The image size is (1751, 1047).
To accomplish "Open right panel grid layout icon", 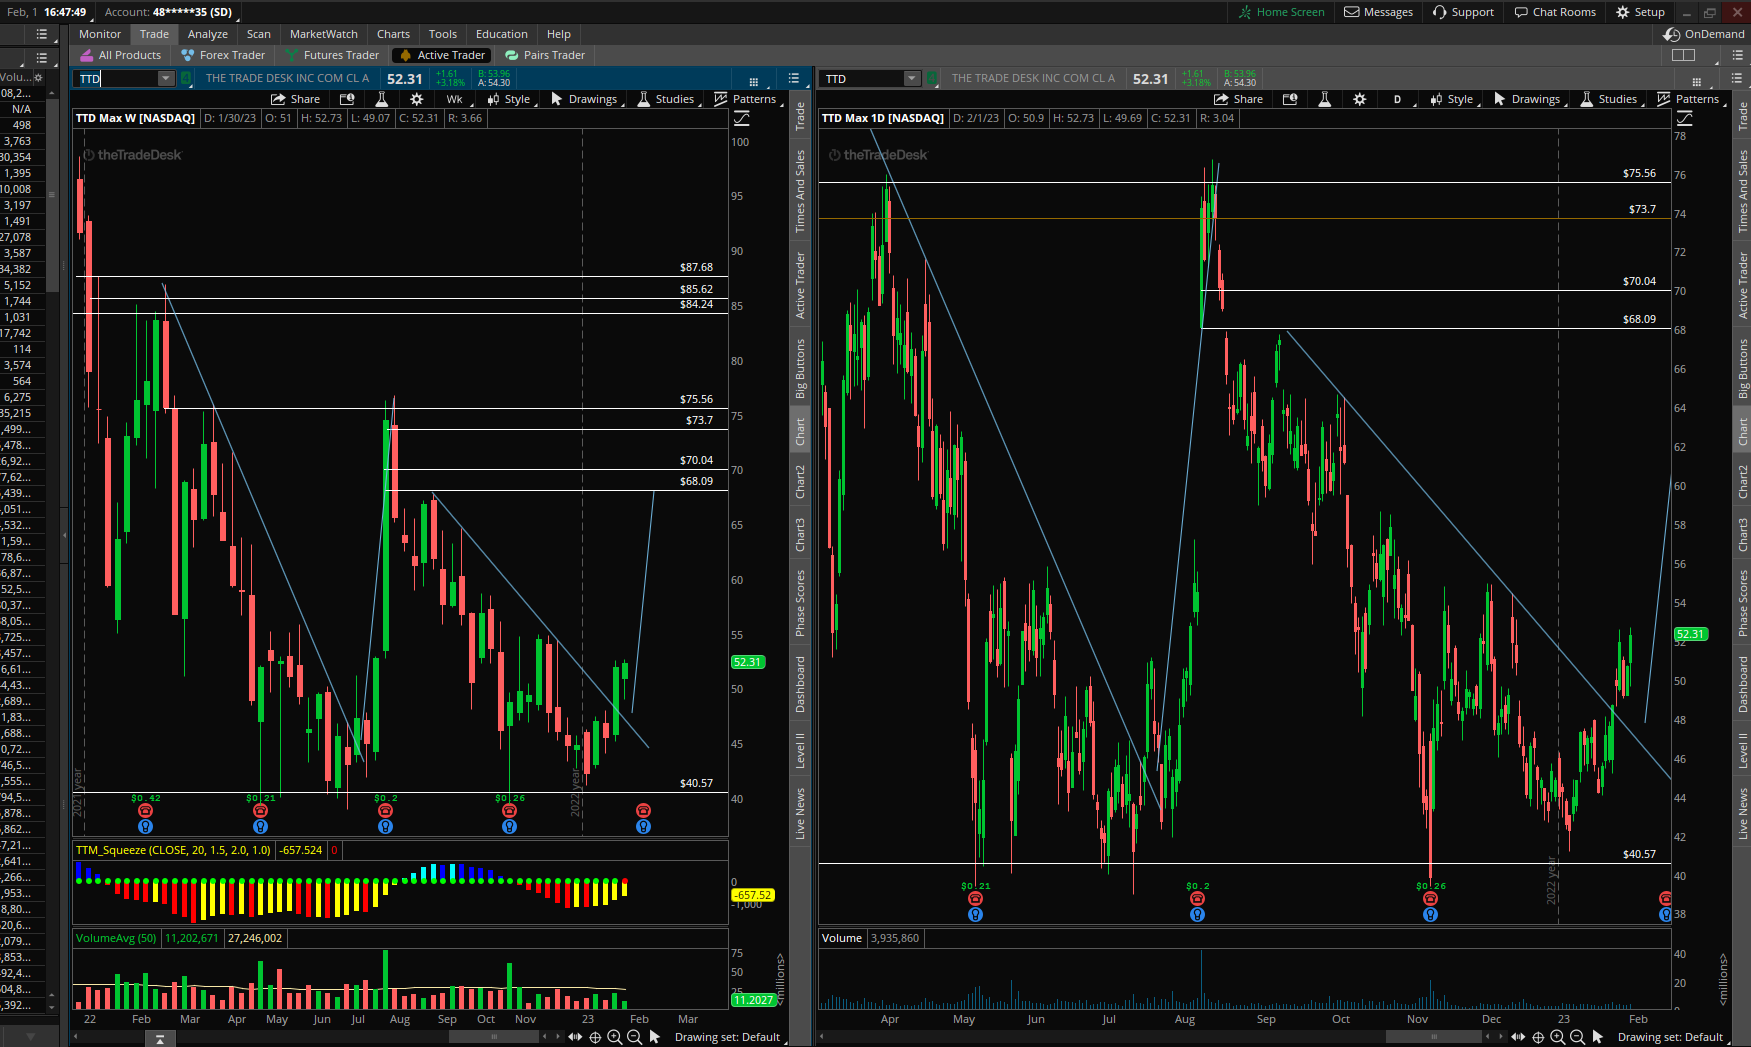I will 1696,80.
